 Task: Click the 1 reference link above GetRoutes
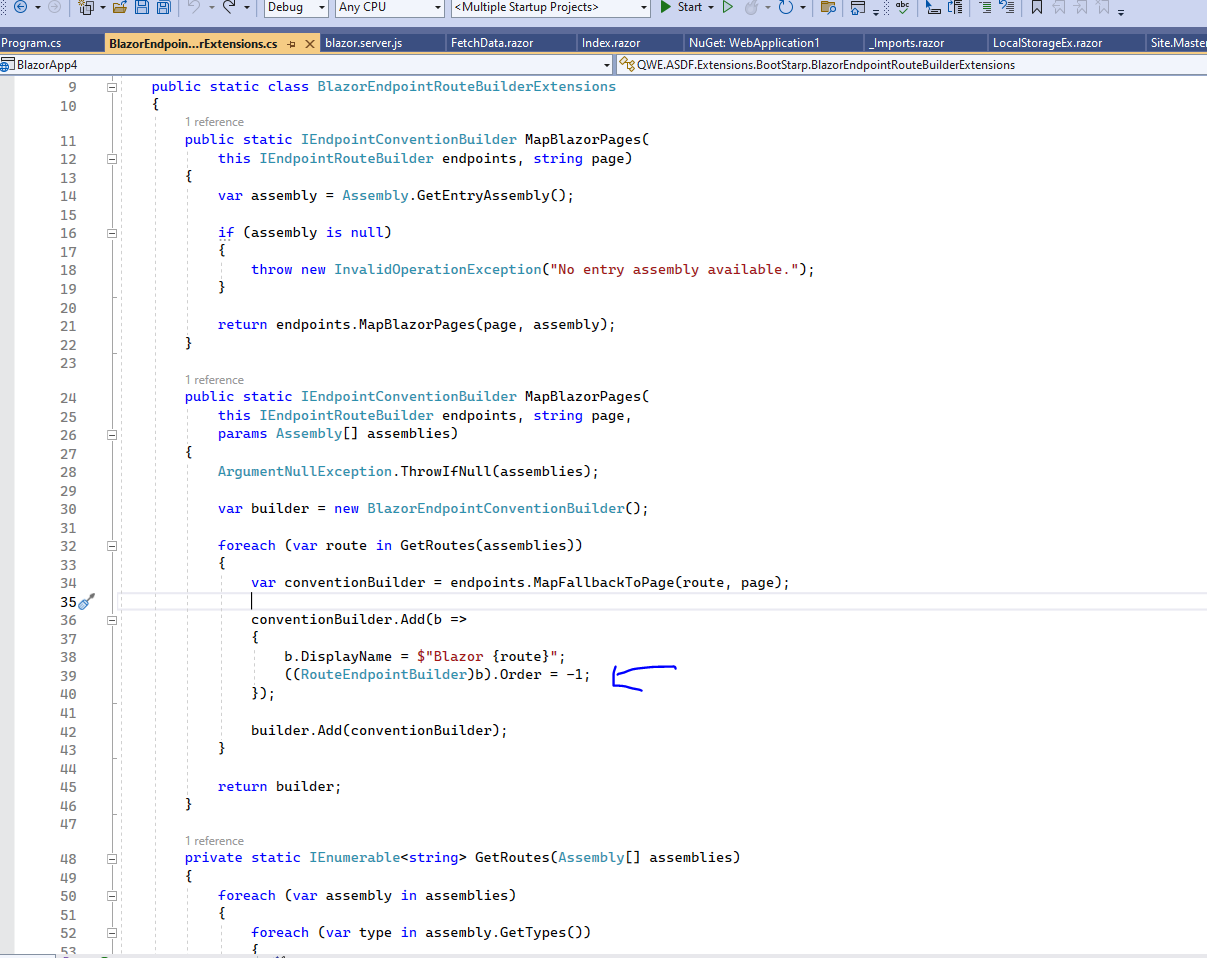[x=213, y=840]
